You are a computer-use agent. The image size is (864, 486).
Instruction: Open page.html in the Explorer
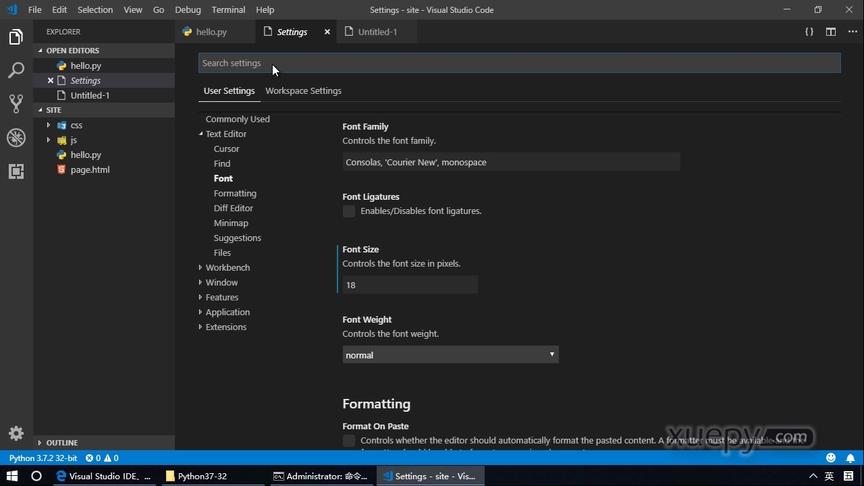[x=90, y=170]
